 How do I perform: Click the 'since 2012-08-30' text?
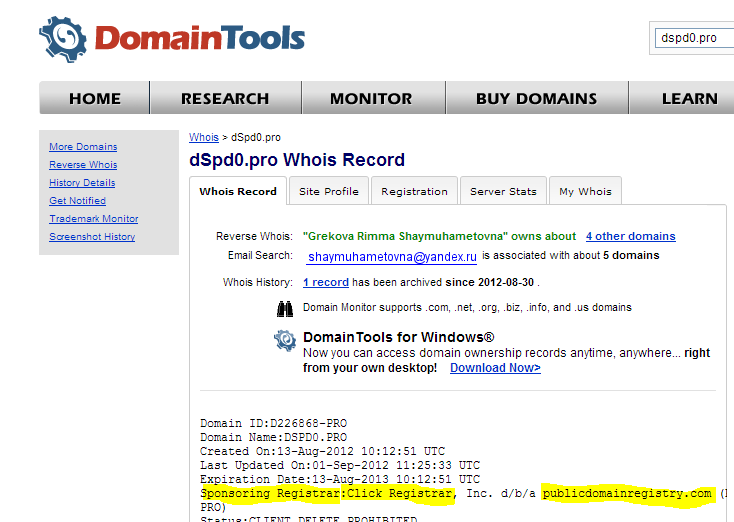coord(490,282)
